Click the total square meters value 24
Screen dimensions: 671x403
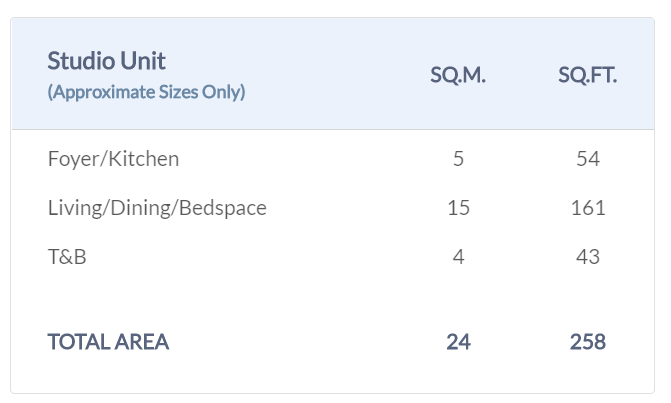click(458, 342)
